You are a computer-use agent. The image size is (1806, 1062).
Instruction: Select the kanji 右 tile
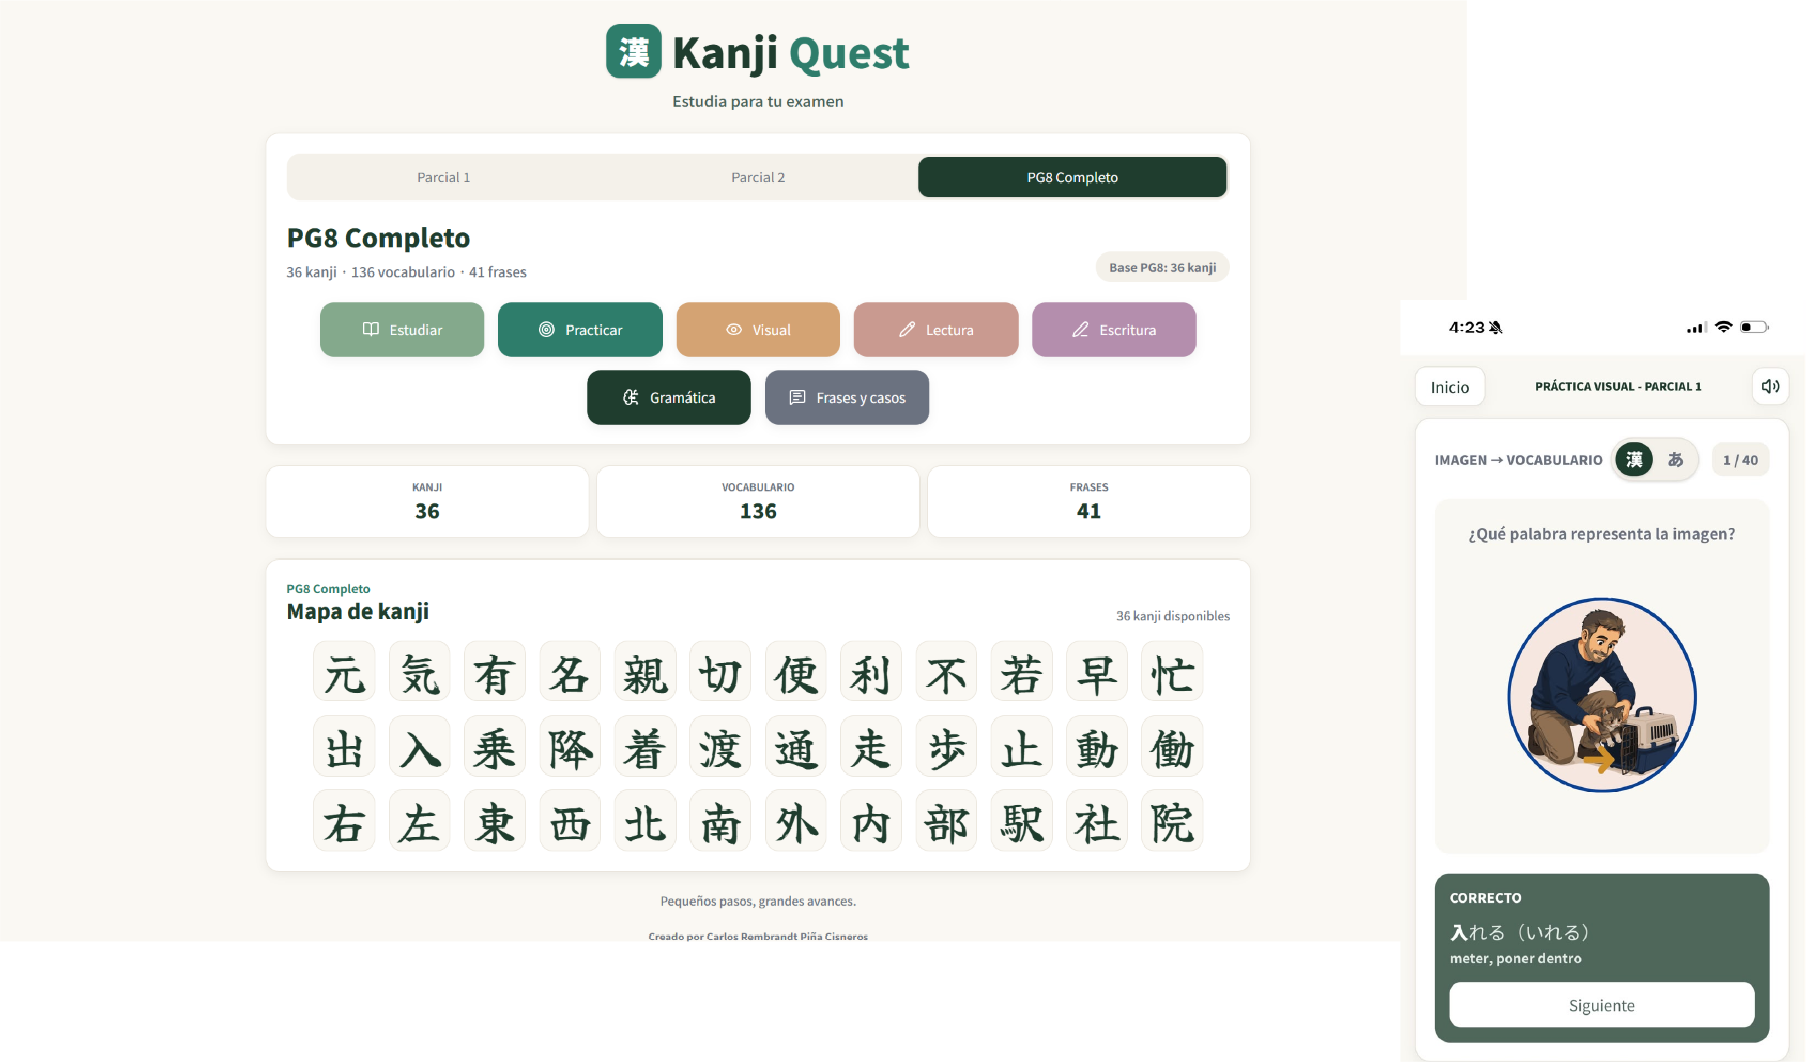pyautogui.click(x=344, y=821)
